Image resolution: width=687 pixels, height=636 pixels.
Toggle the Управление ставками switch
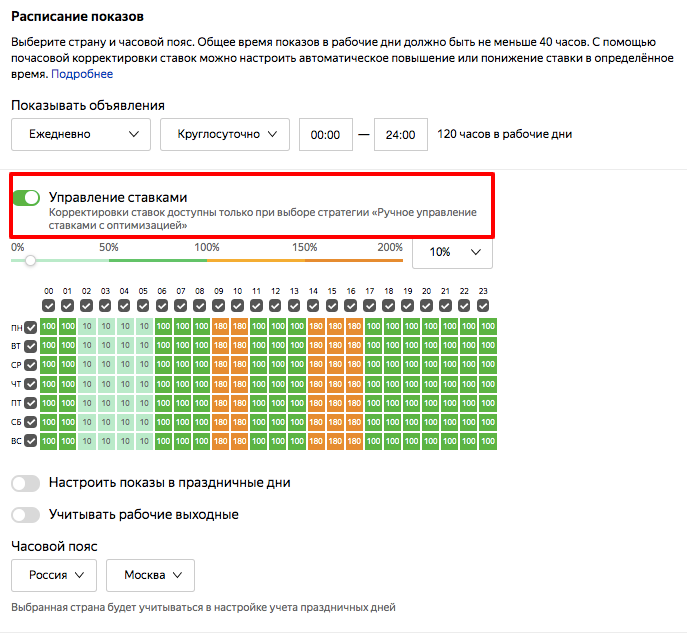26,198
